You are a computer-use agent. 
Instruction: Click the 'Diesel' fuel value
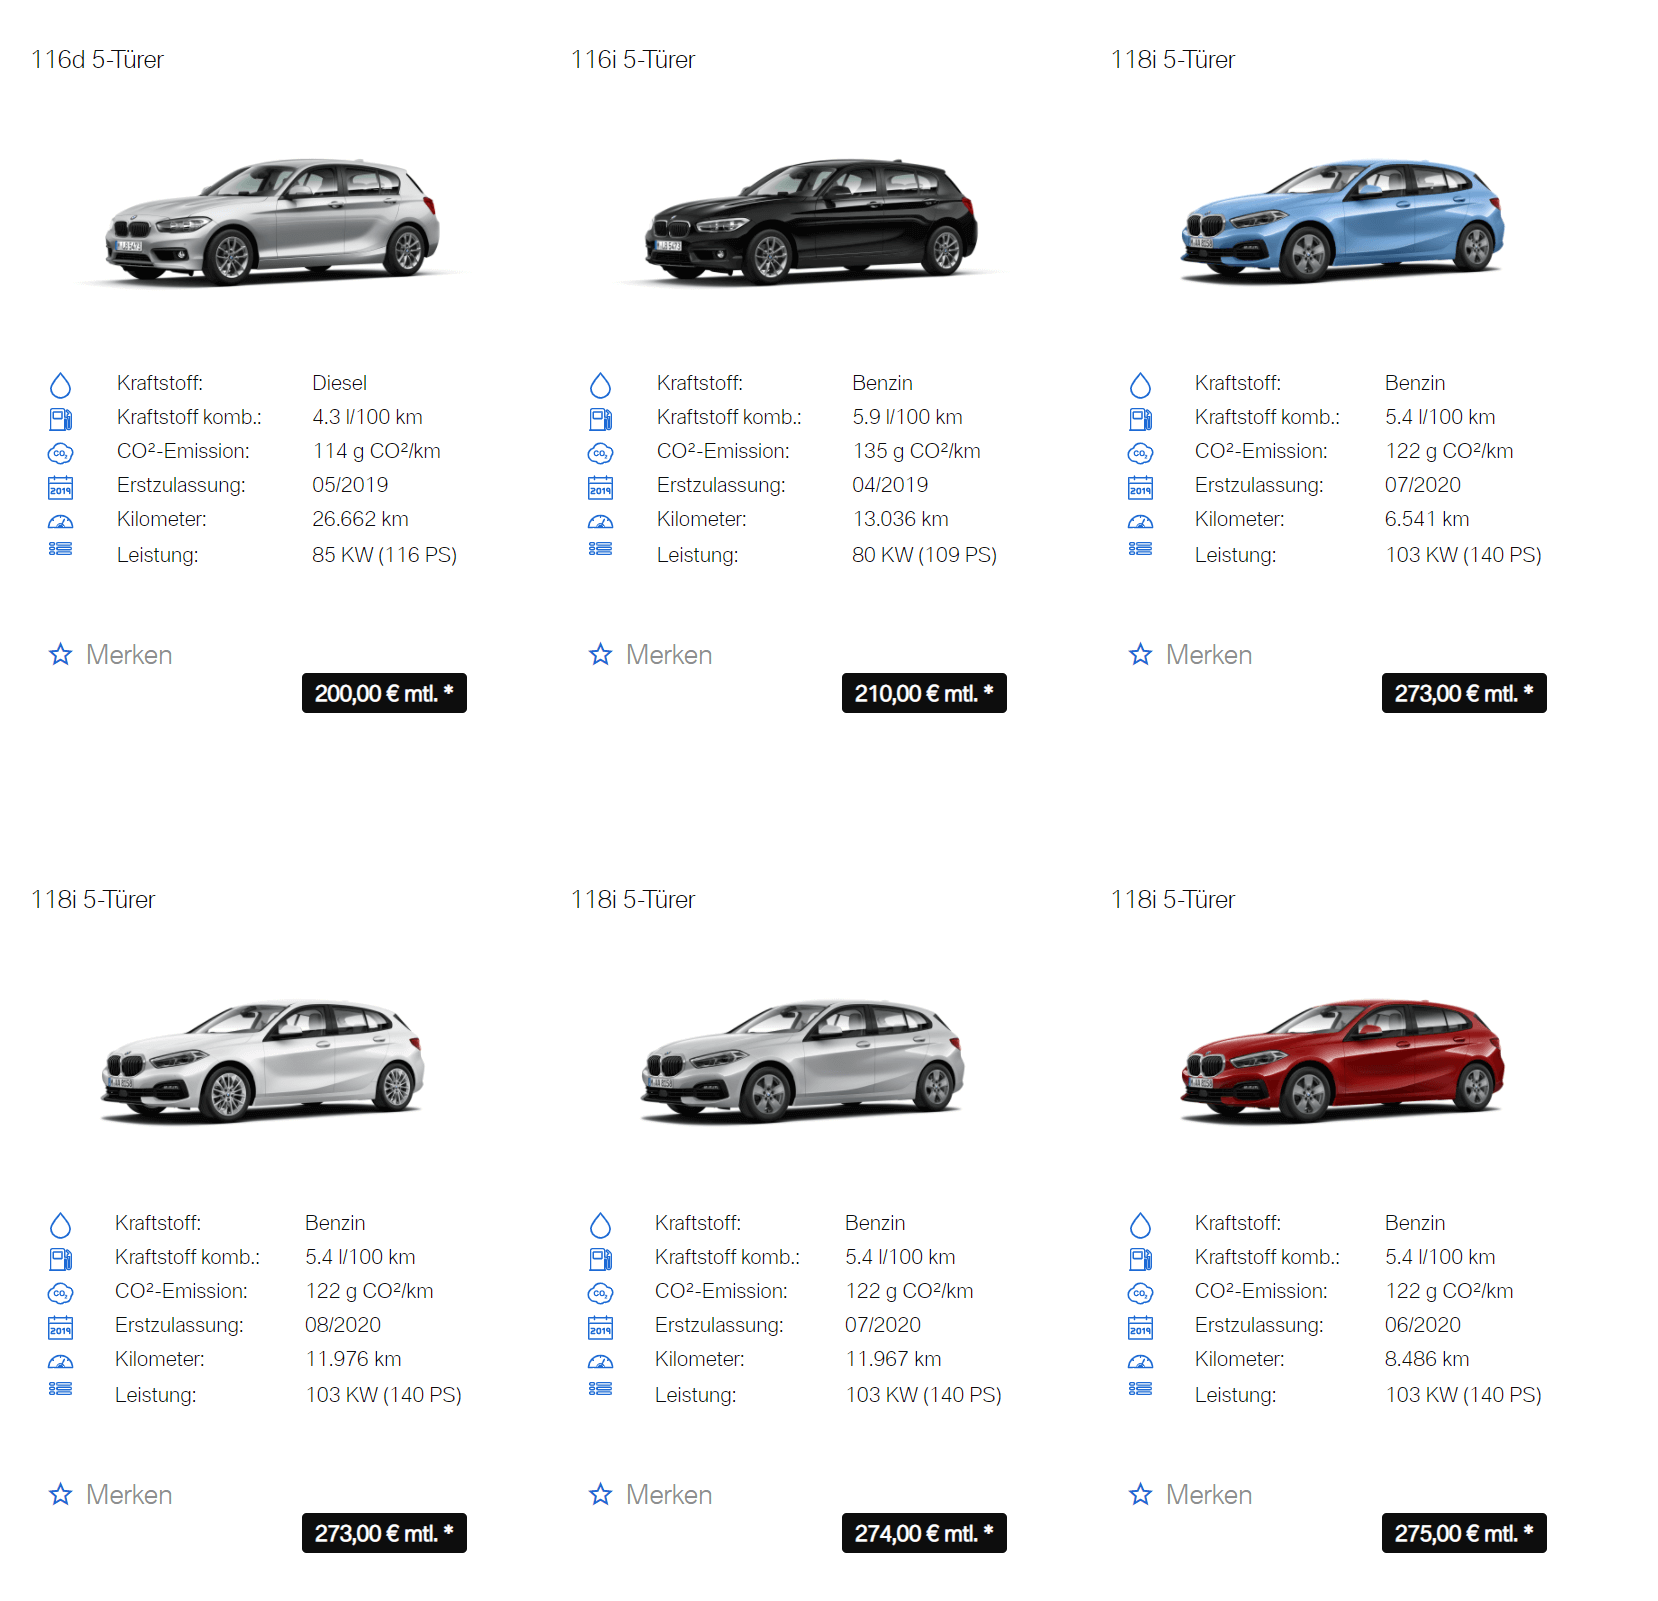click(x=339, y=383)
